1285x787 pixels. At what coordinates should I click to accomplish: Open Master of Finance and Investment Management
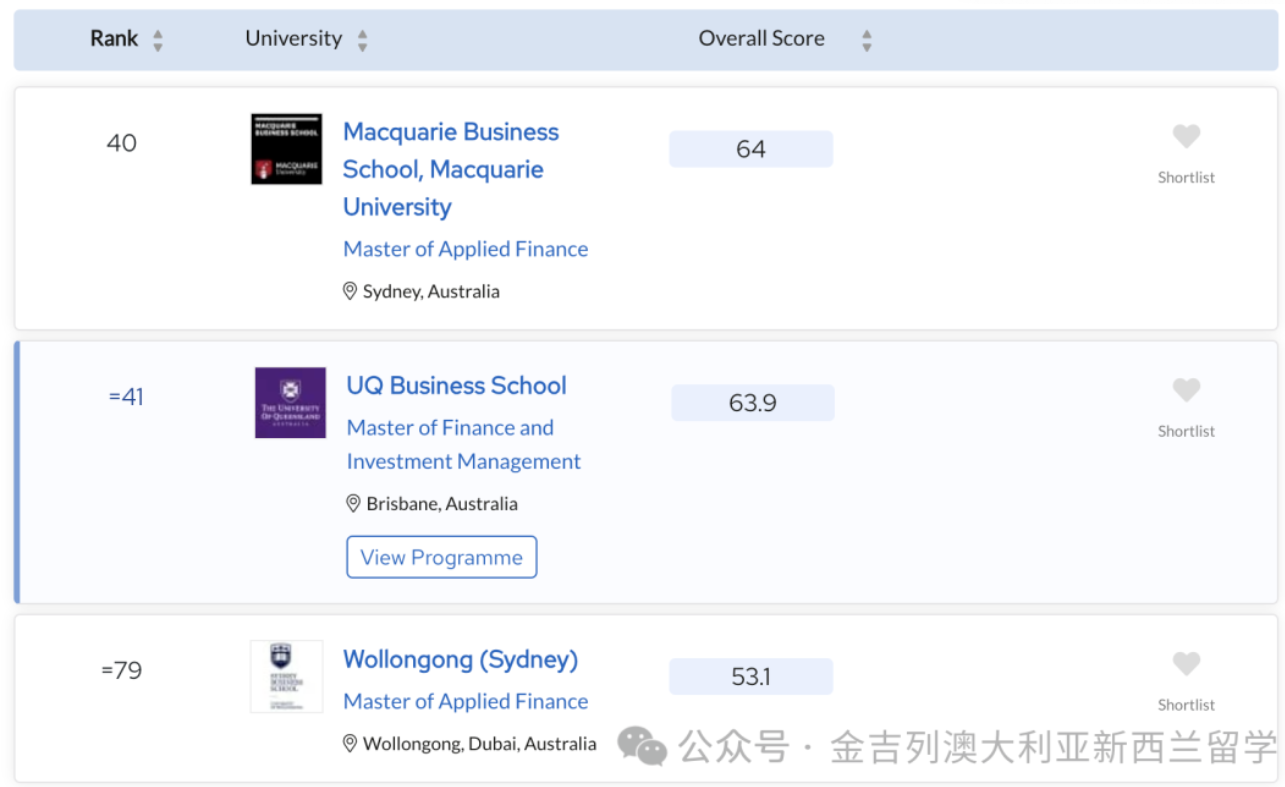click(463, 444)
